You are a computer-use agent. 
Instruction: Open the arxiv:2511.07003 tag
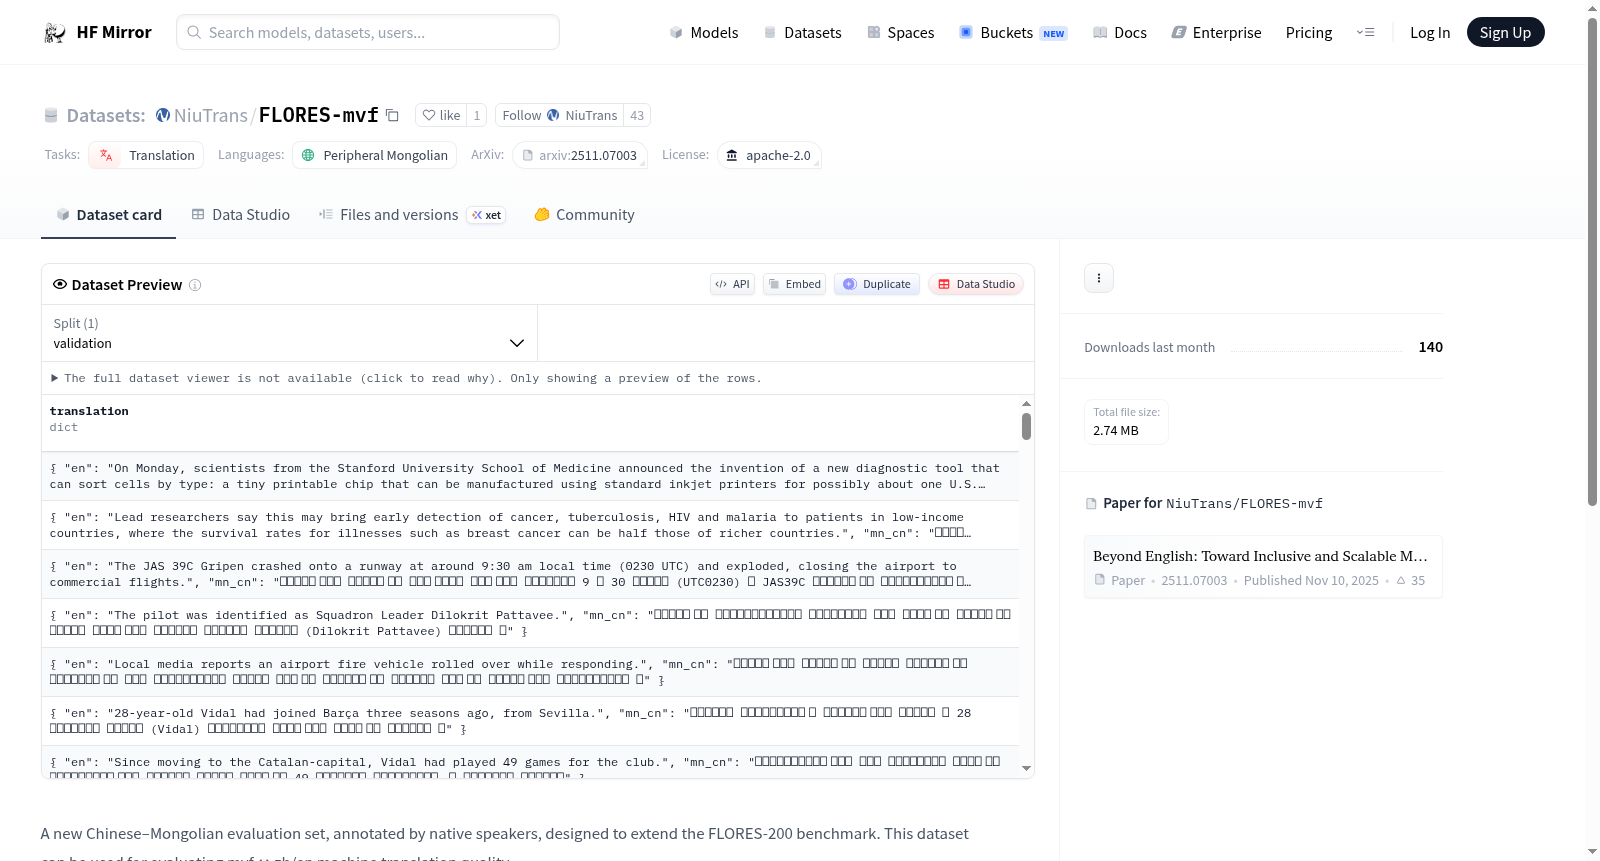[x=580, y=155]
